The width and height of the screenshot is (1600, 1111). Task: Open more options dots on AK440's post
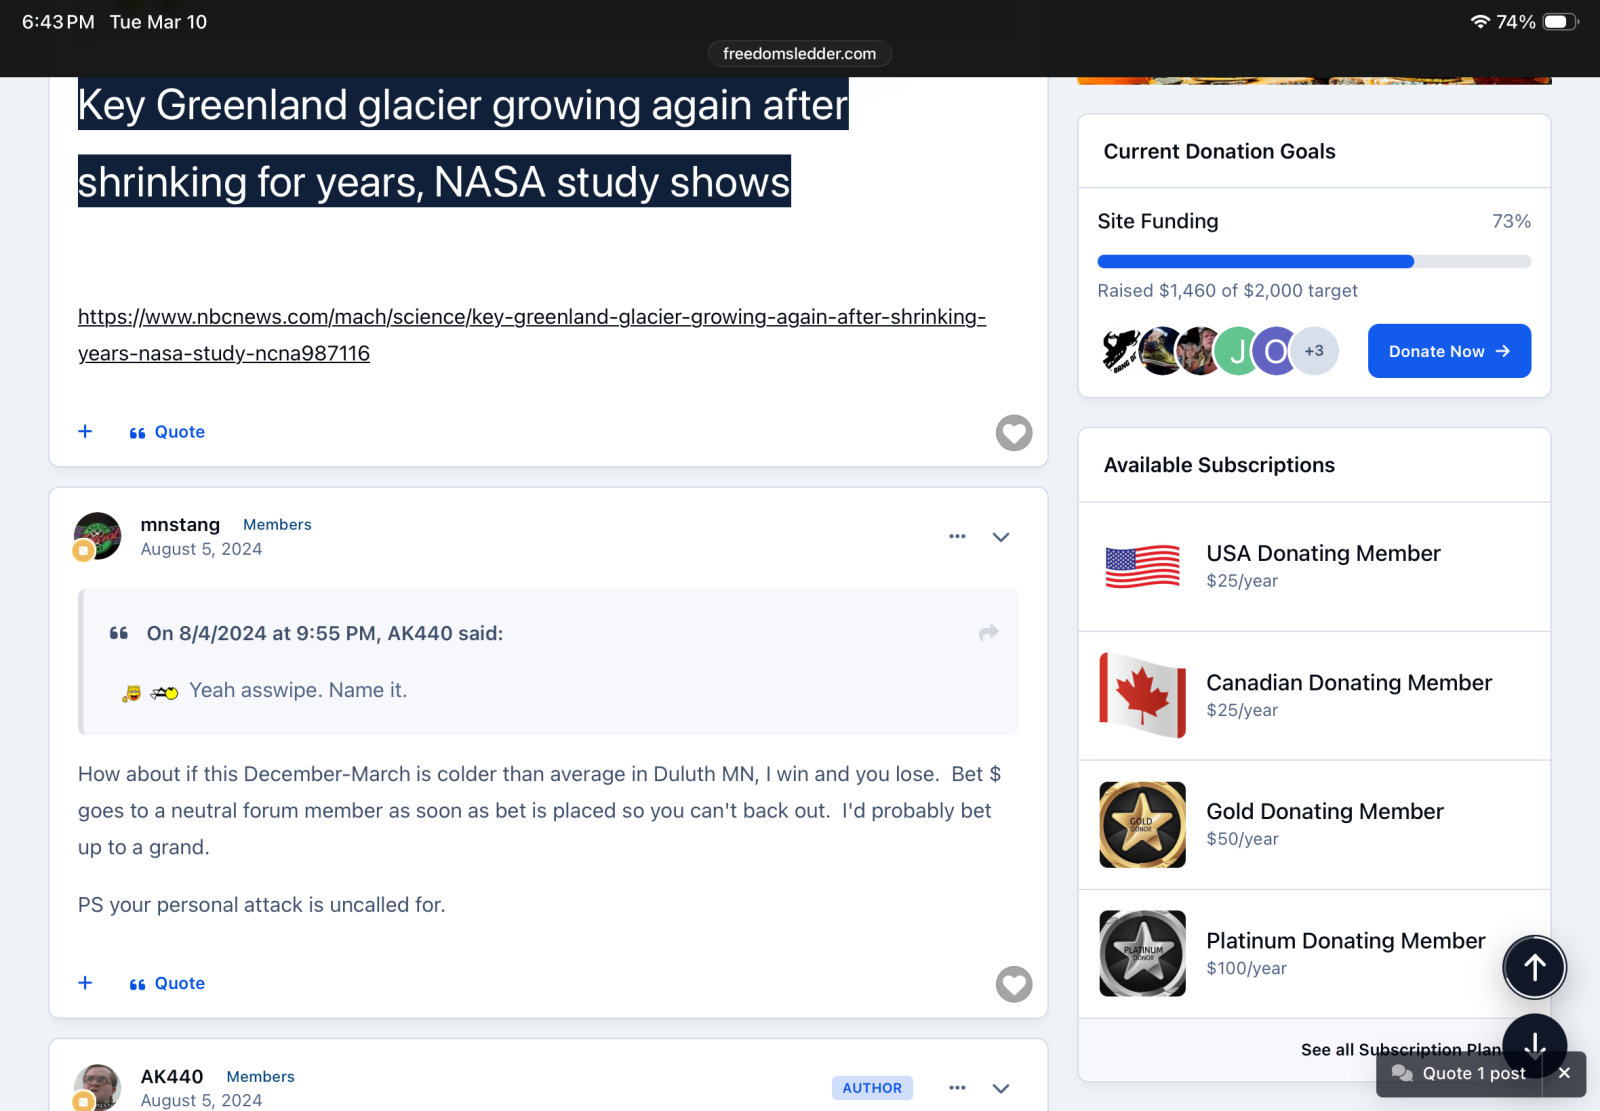pyautogui.click(x=957, y=1088)
